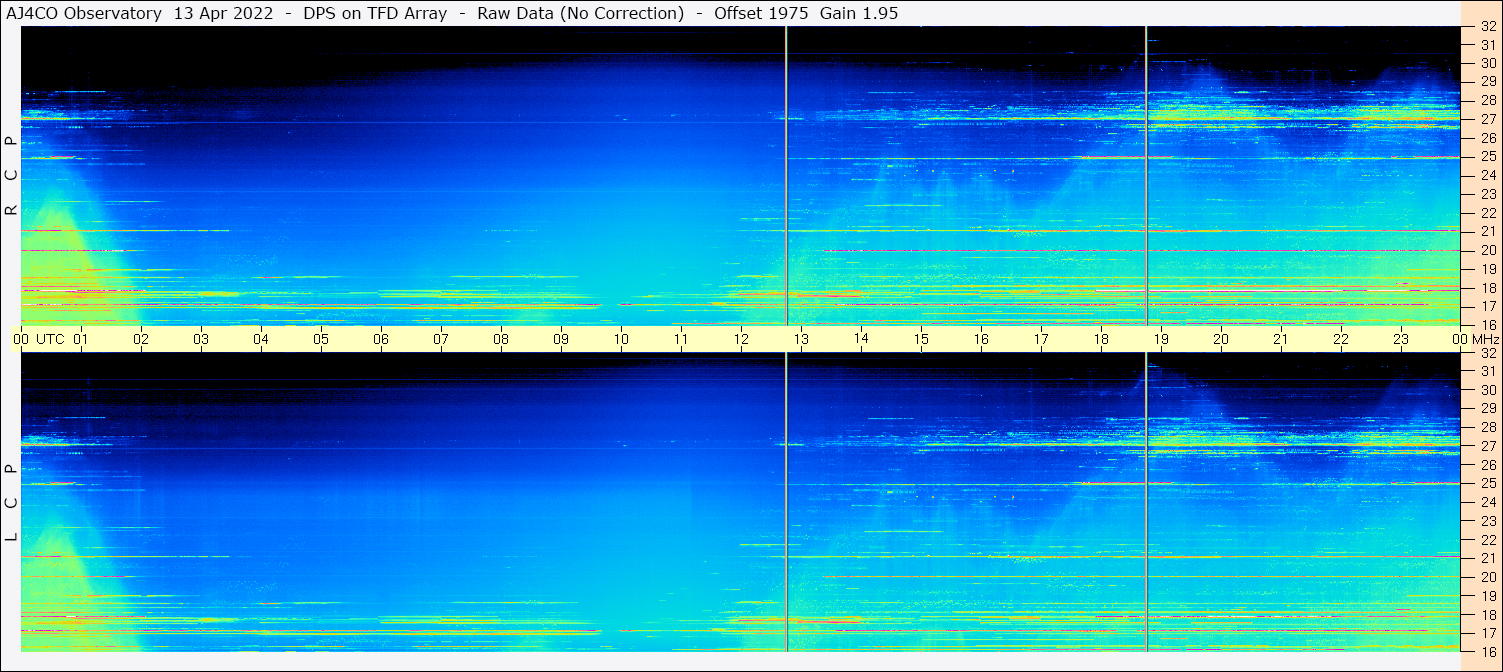This screenshot has height=672, width=1503.
Task: Click the 25 MHz label on the RCP frequency scale
Action: (1488, 157)
